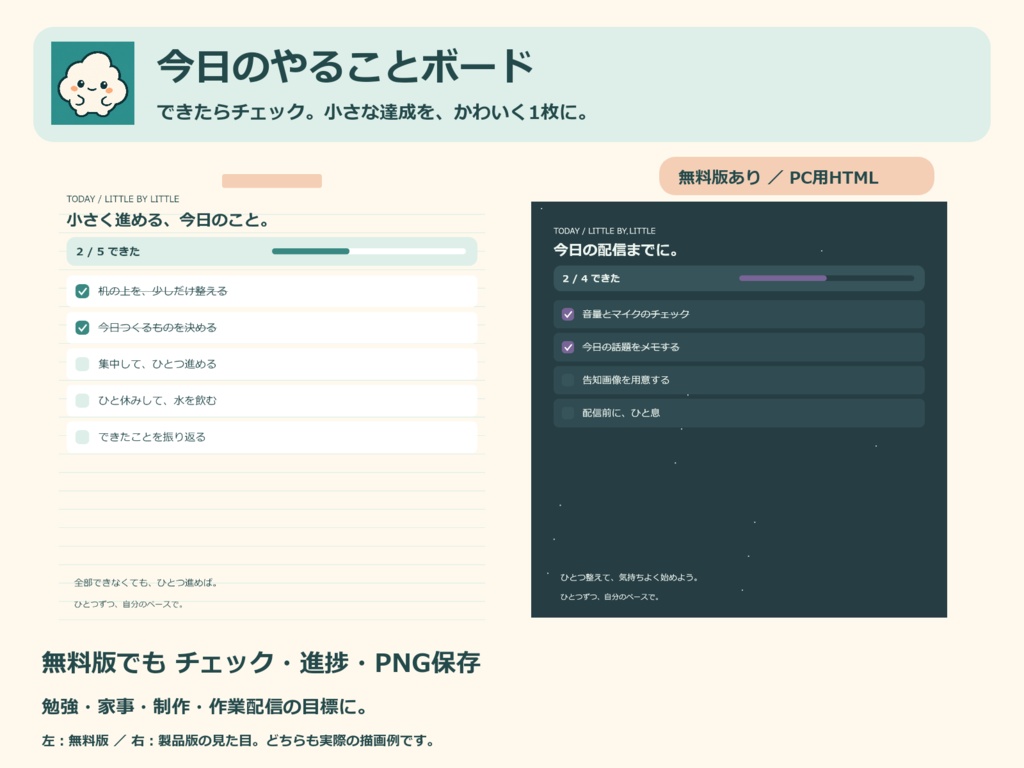Click the 2 / 4 できた counter text
The image size is (1024, 768).
tap(591, 278)
